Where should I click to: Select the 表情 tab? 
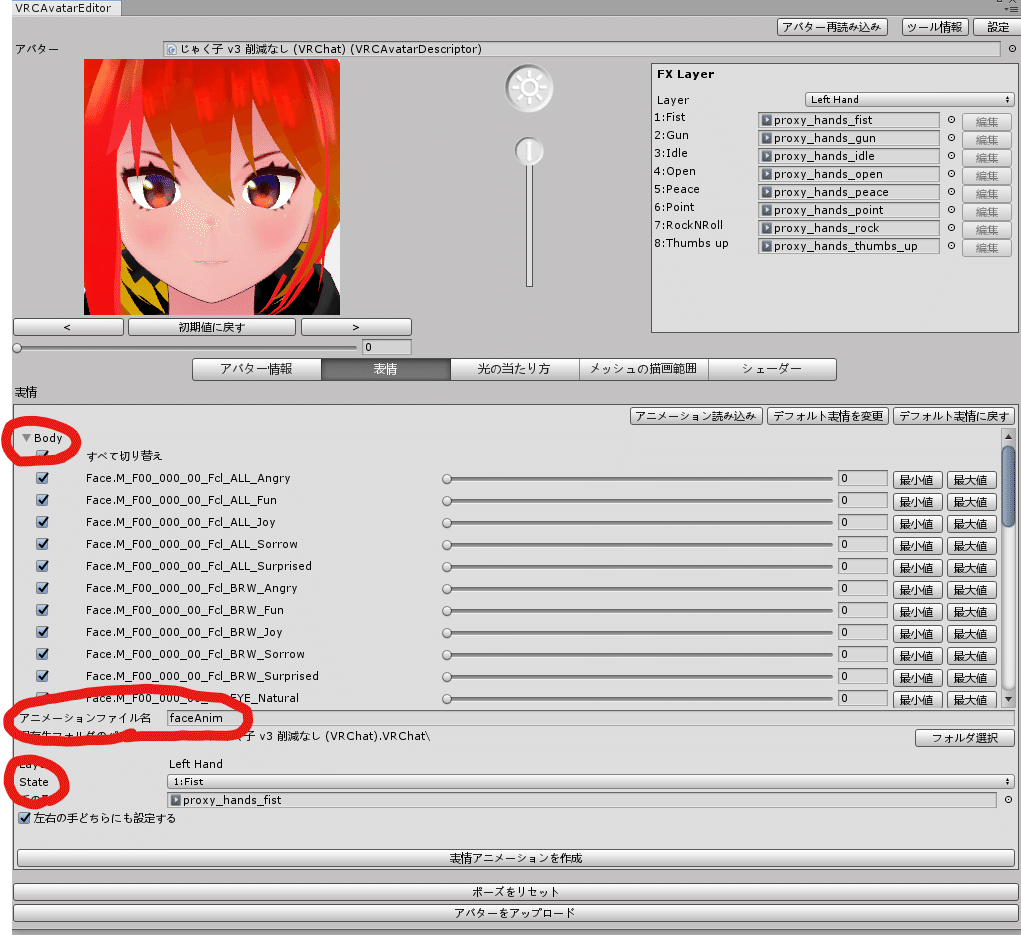pyautogui.click(x=385, y=369)
